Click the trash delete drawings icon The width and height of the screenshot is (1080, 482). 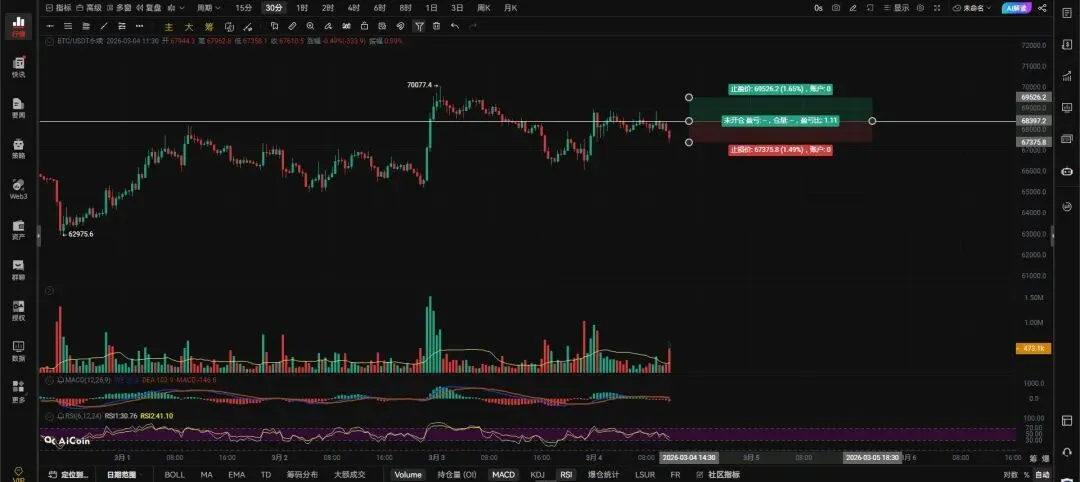pyautogui.click(x=437, y=26)
